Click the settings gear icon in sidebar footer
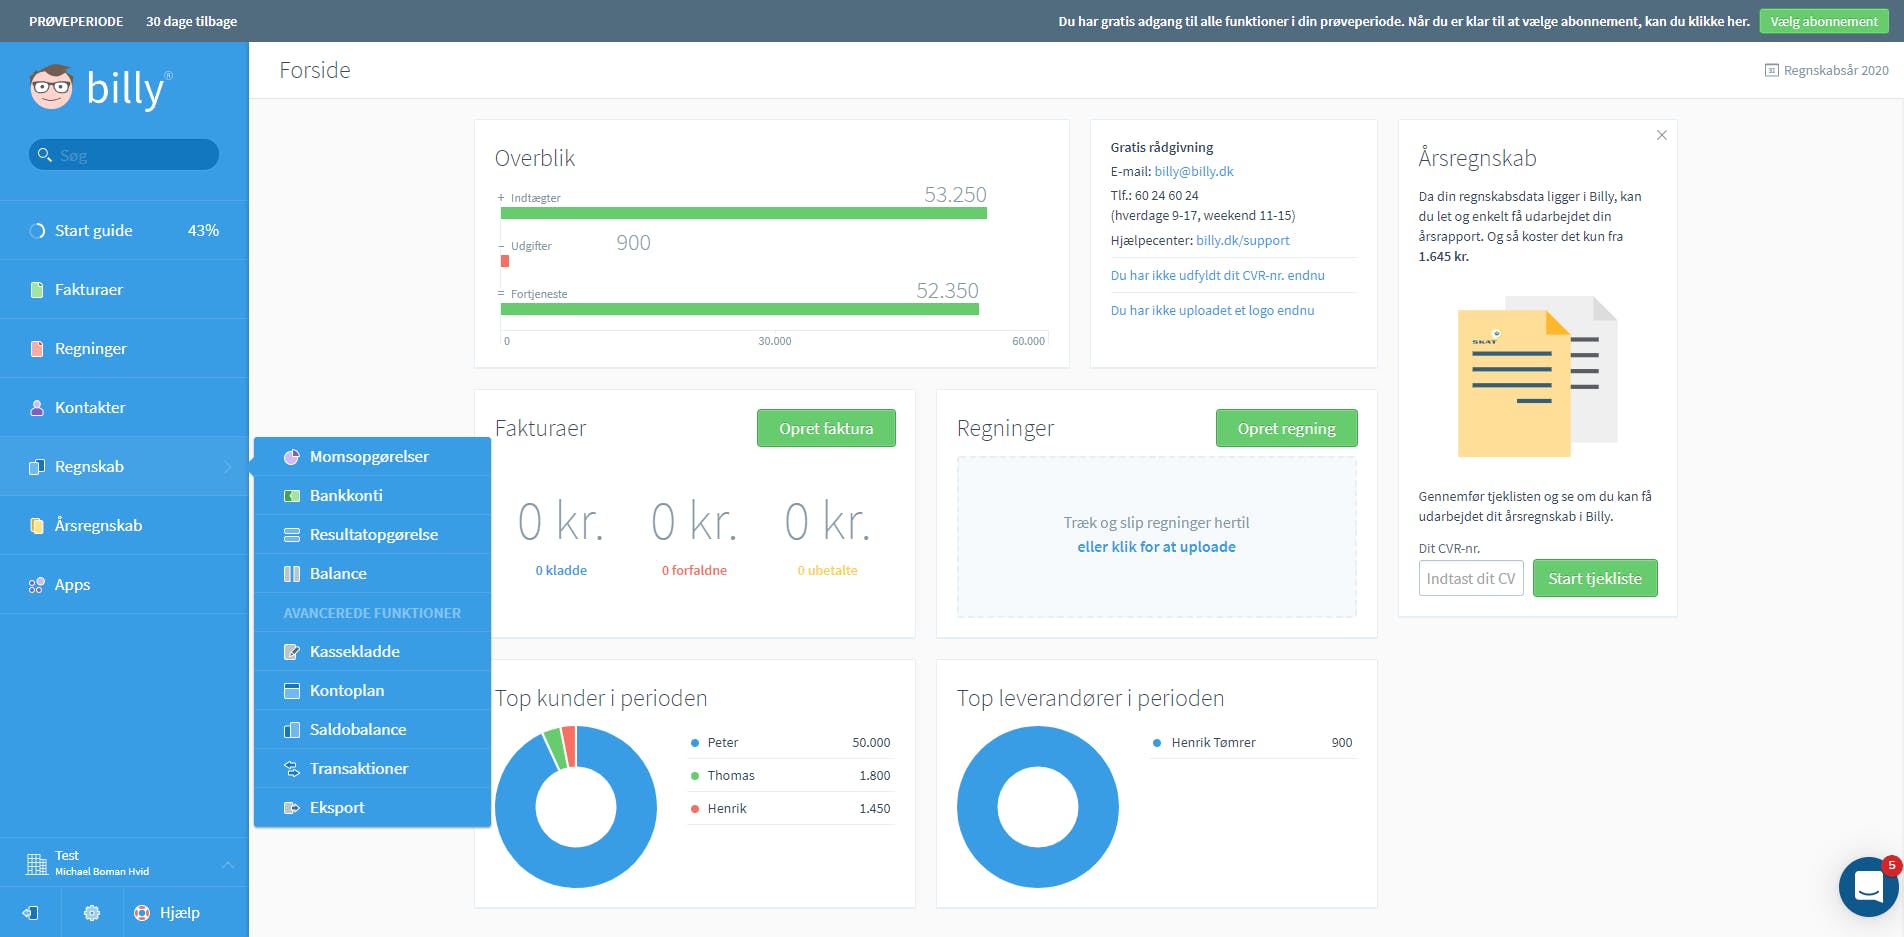1904x937 pixels. point(92,913)
